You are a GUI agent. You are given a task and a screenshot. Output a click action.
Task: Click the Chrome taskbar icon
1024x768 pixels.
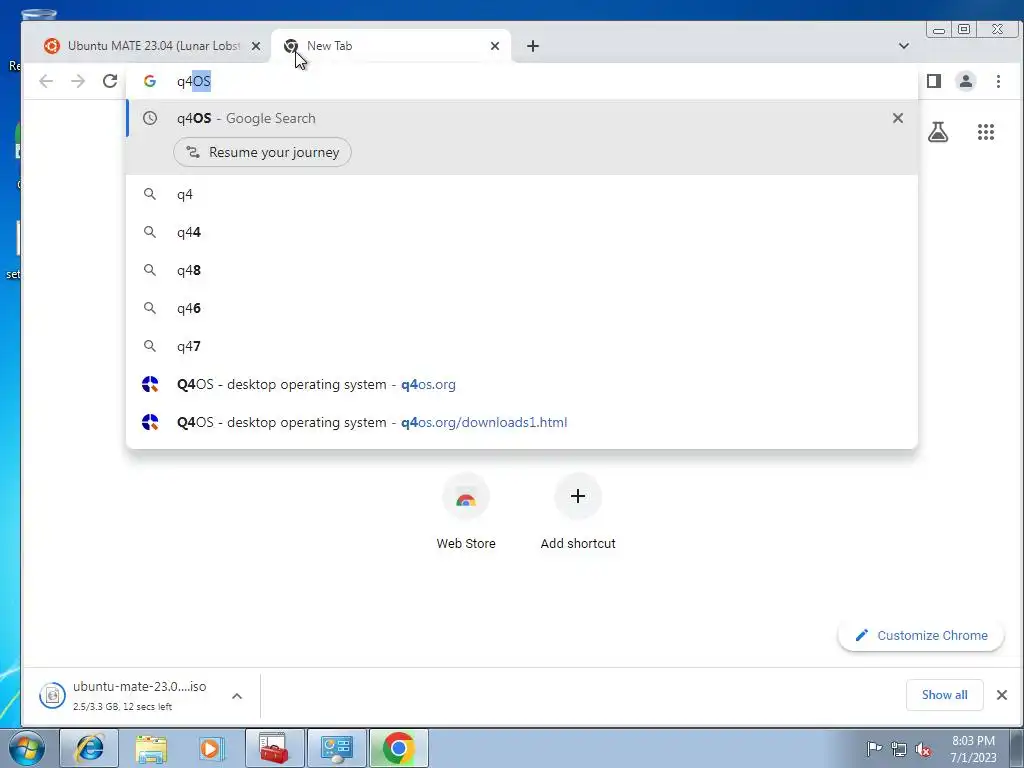(x=398, y=748)
